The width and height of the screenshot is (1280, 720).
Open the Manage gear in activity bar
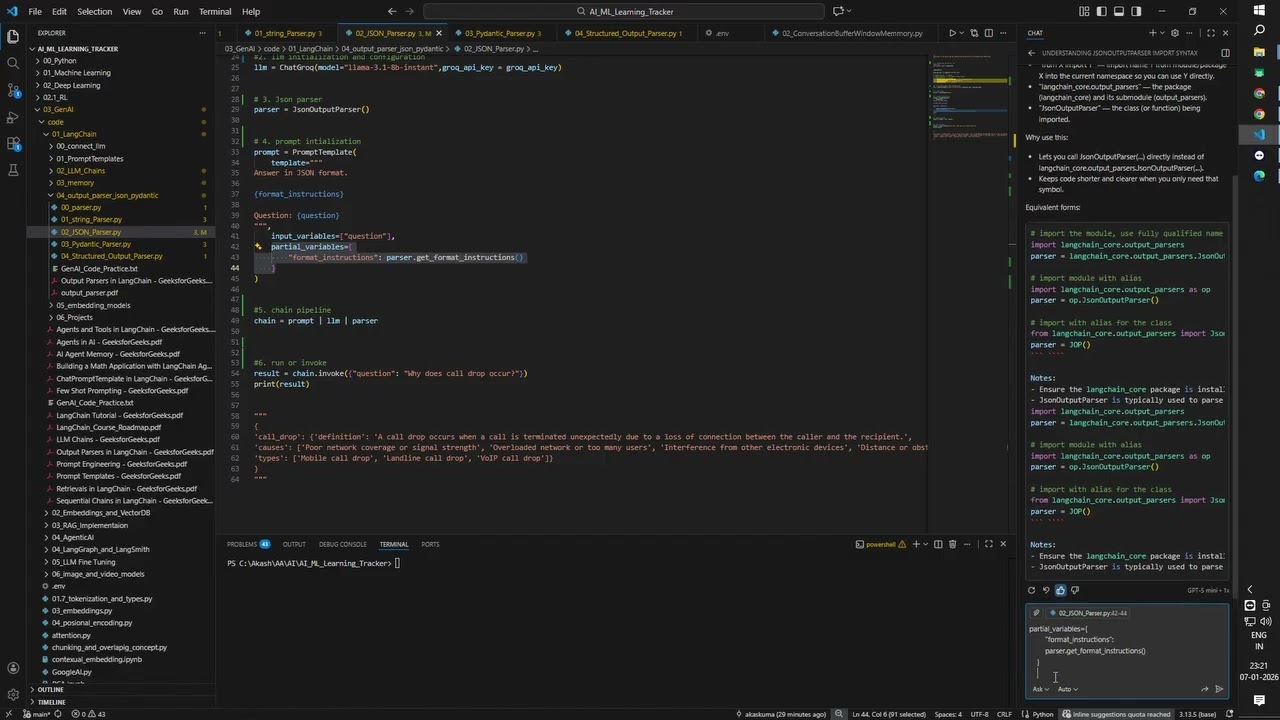(x=13, y=694)
